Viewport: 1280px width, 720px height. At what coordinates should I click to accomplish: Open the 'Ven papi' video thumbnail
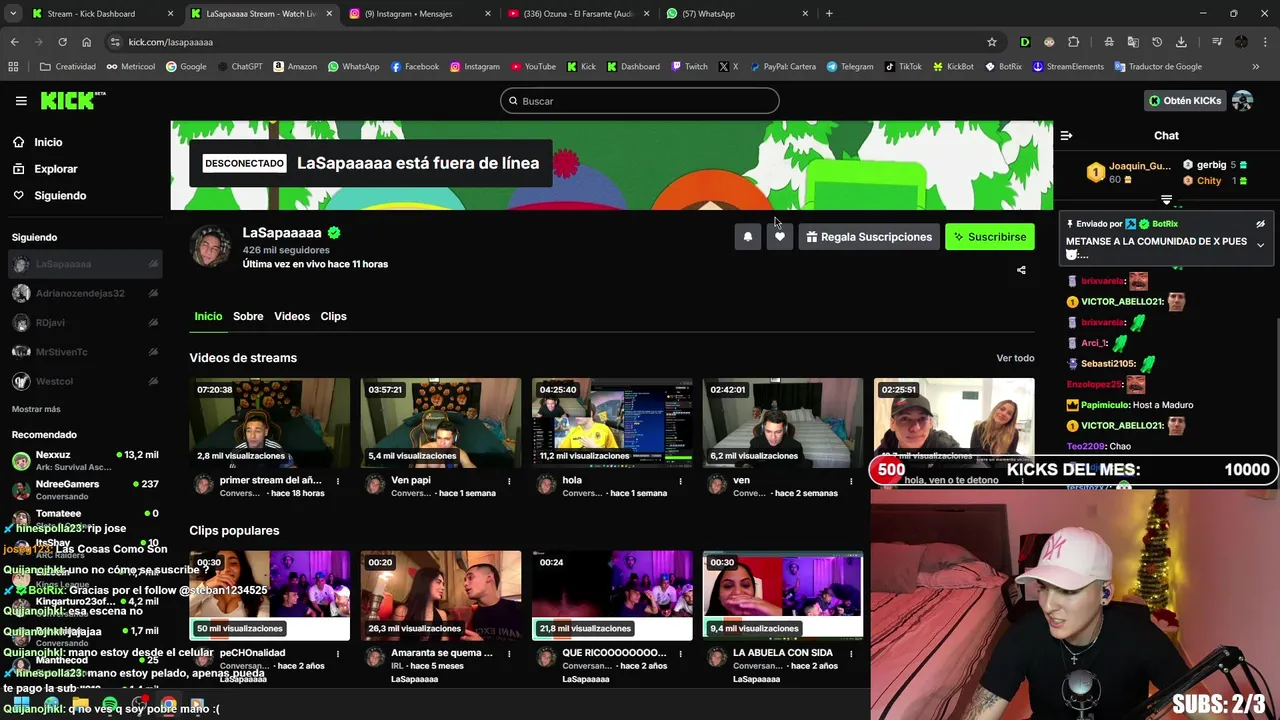pos(441,423)
